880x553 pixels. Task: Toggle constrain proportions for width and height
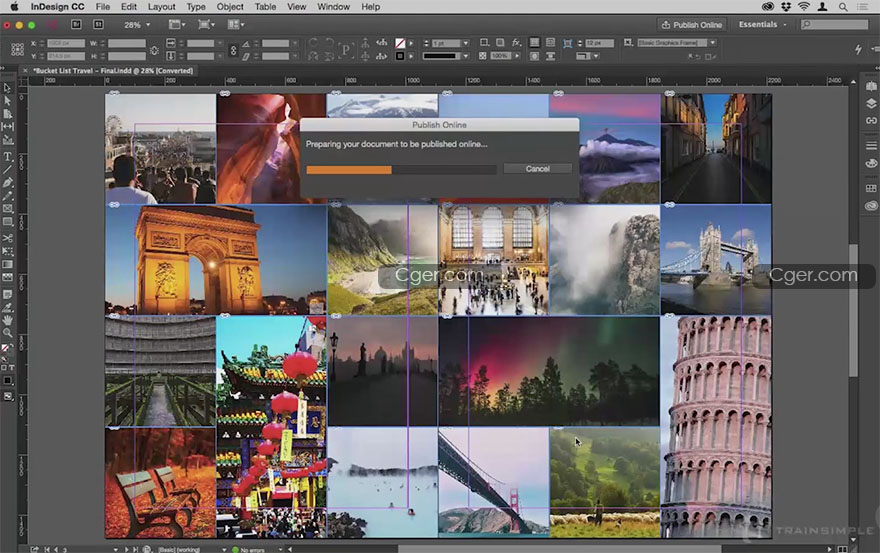(154, 50)
